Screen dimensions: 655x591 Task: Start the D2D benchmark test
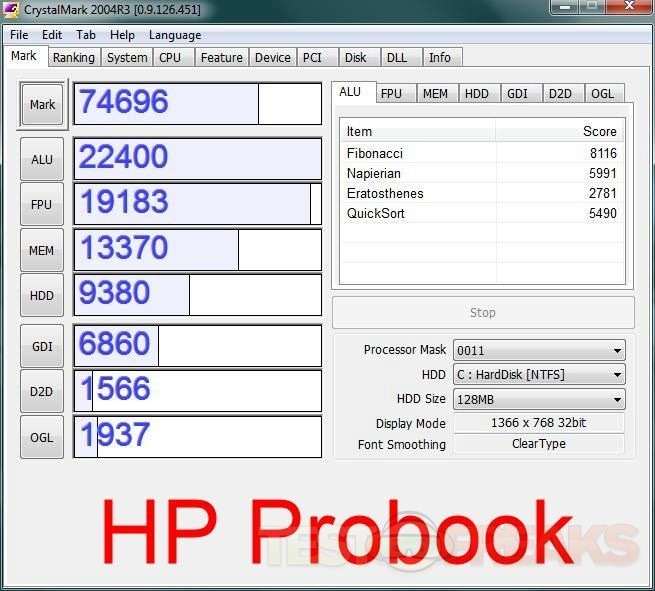coord(42,391)
